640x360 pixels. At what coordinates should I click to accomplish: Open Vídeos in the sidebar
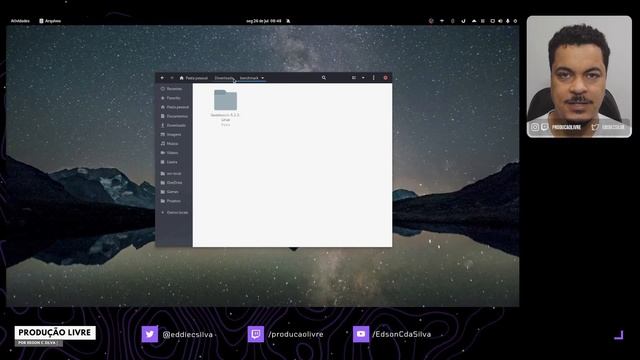point(170,153)
